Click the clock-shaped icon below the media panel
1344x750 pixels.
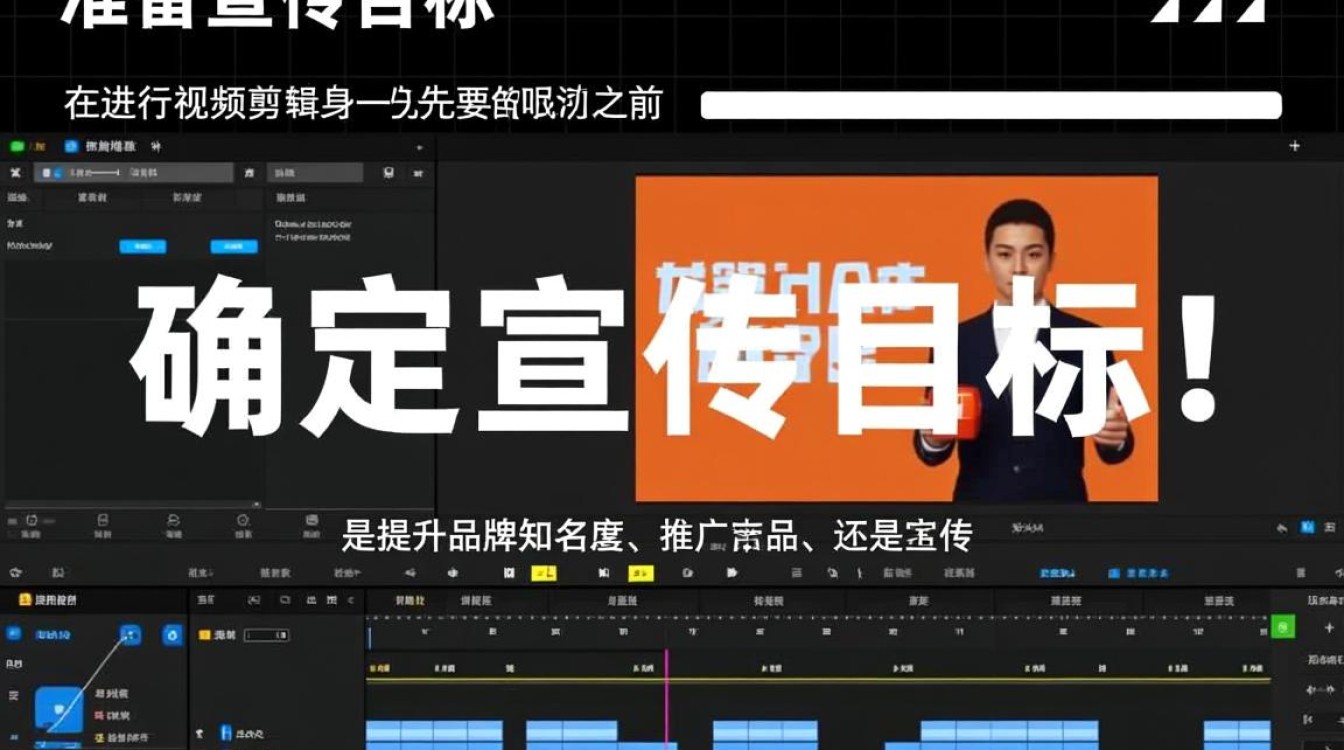coord(243,521)
